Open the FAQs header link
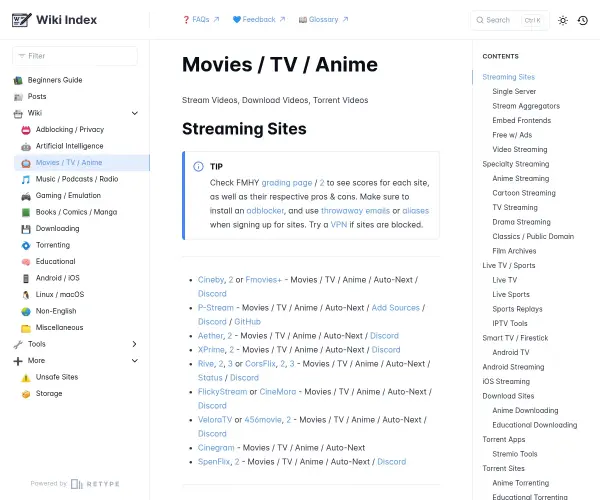Screen dimensions: 600x500 (x=201, y=20)
